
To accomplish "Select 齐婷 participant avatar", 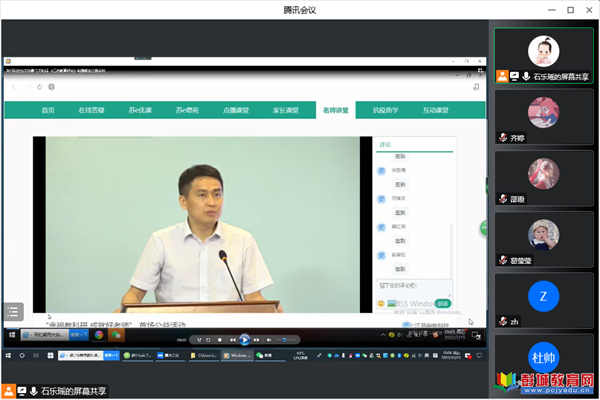I will pyautogui.click(x=543, y=113).
